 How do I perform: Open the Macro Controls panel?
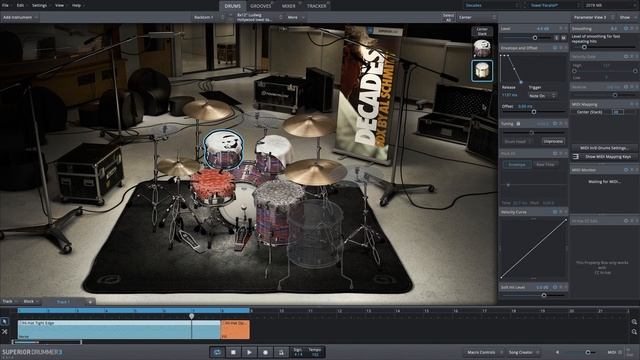tap(483, 352)
